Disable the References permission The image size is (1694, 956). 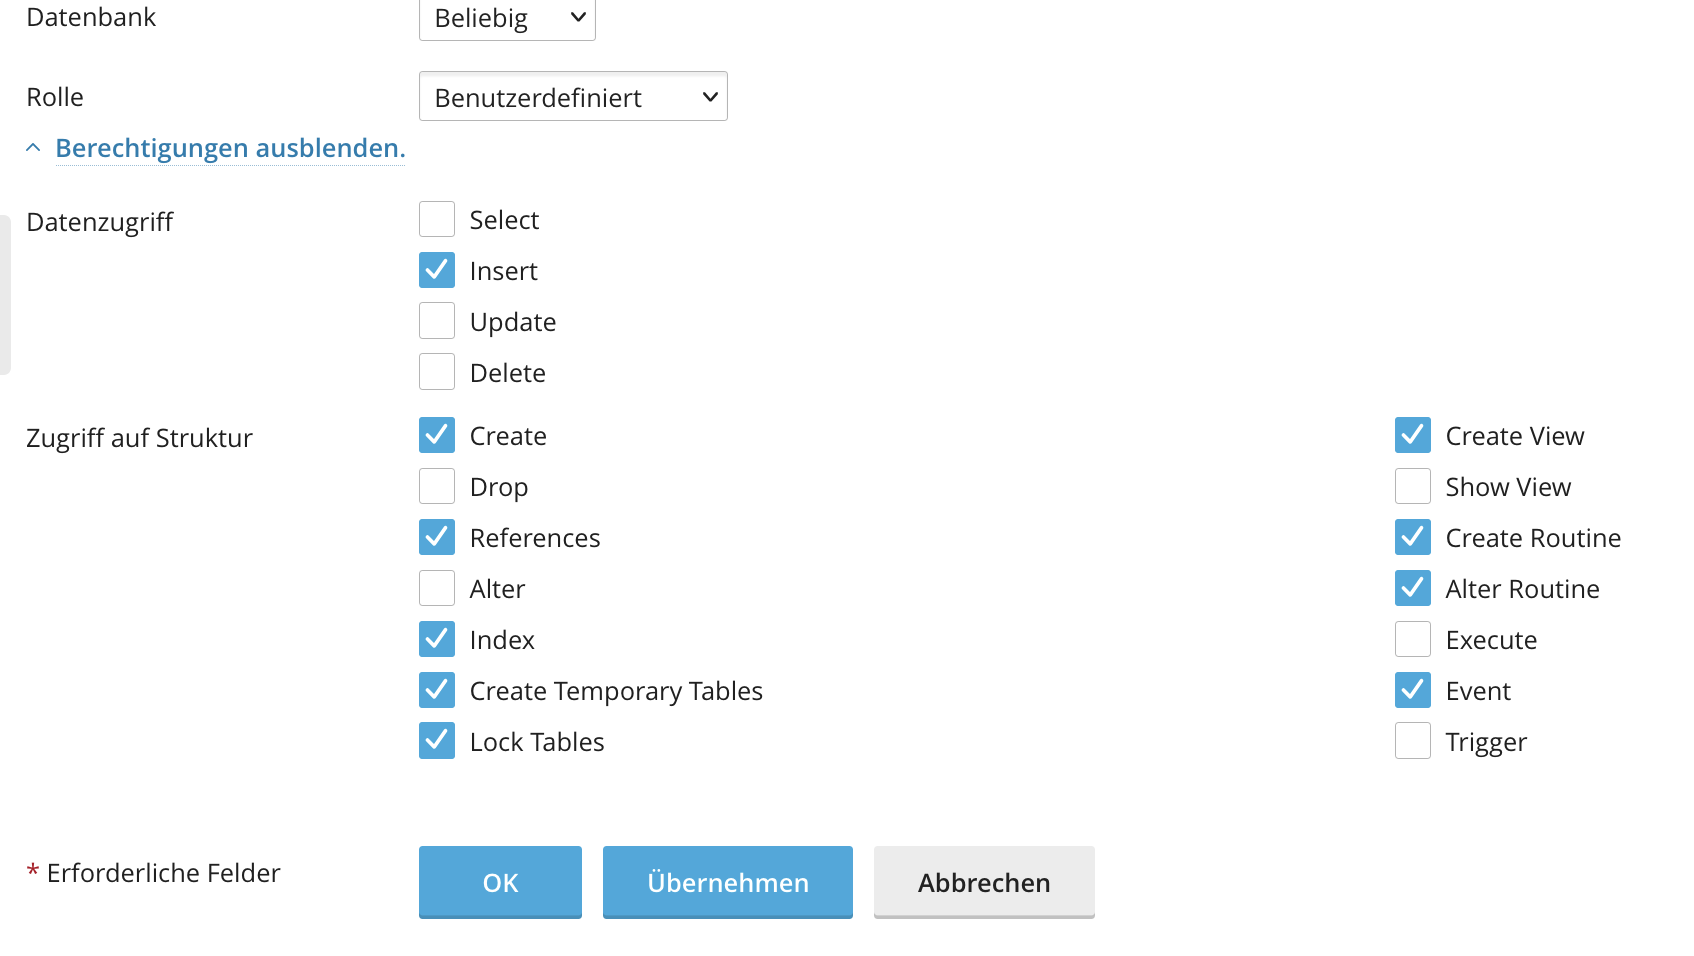click(437, 538)
